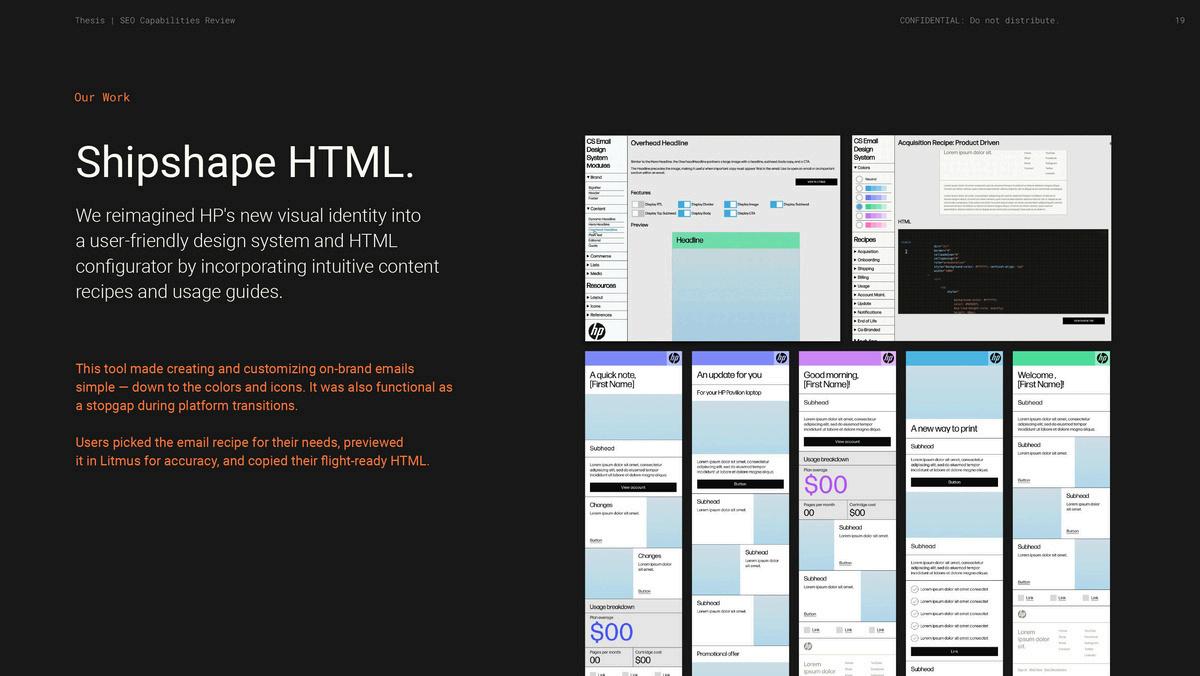Turn off the Display Subhead switch
The image size is (1200, 676).
tap(776, 204)
